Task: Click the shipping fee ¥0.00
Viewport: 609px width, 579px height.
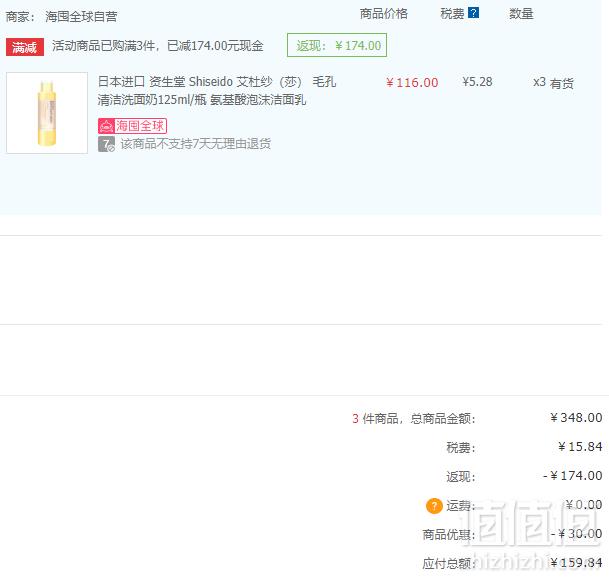Action: click(584, 504)
